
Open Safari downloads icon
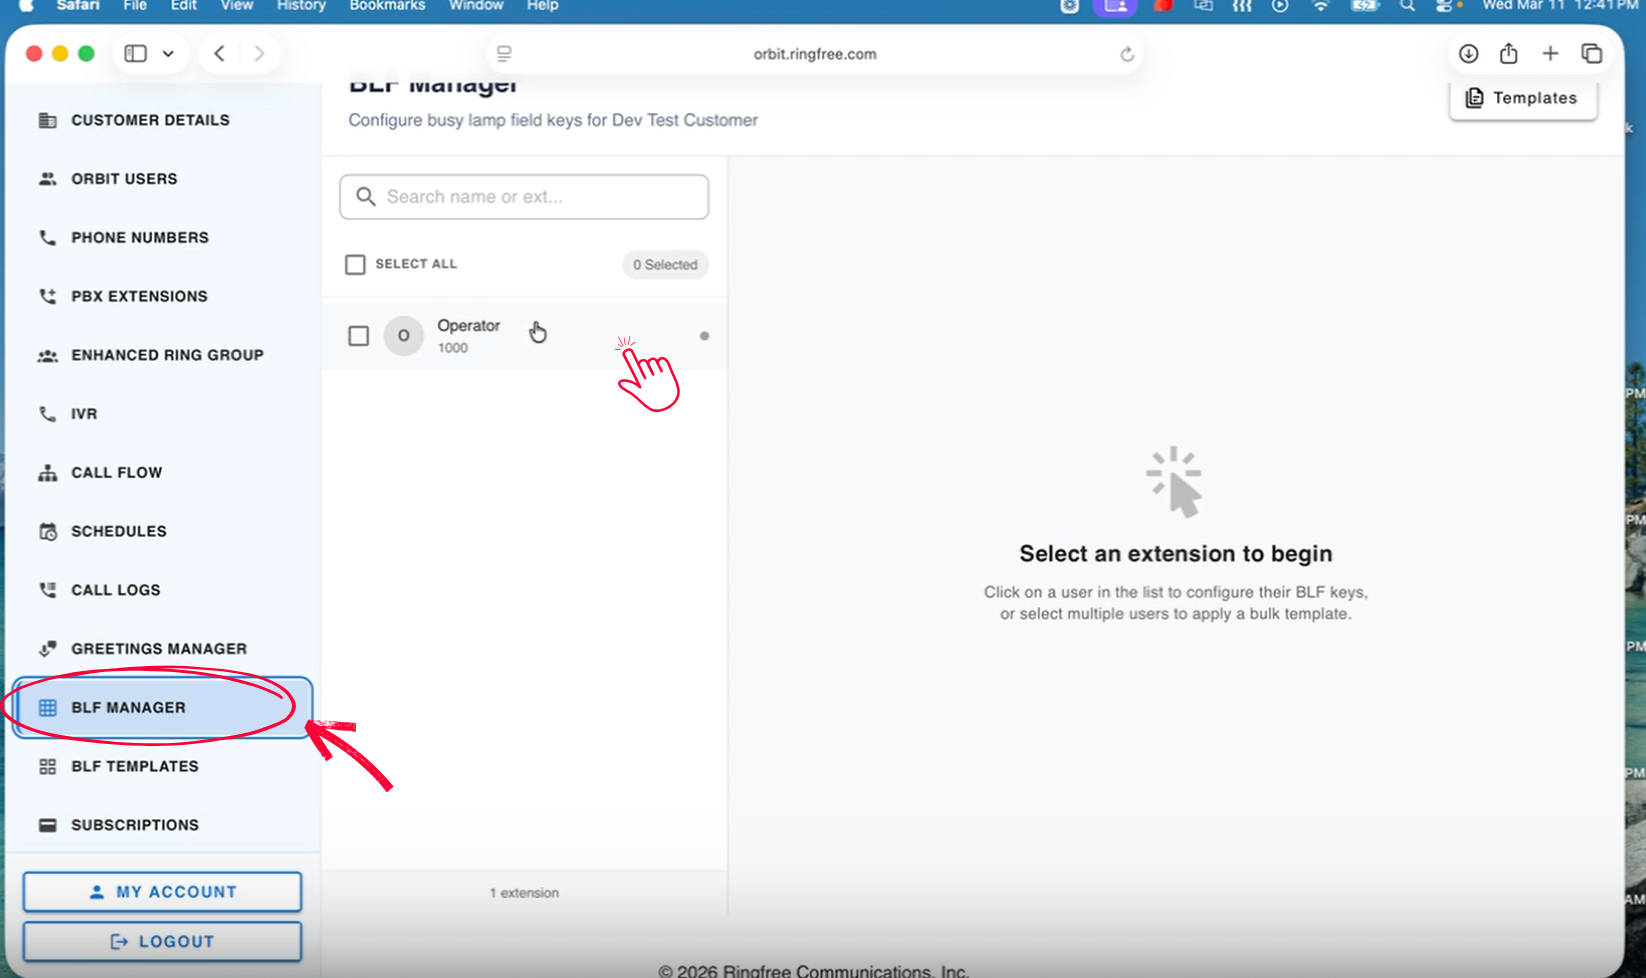coord(1468,54)
